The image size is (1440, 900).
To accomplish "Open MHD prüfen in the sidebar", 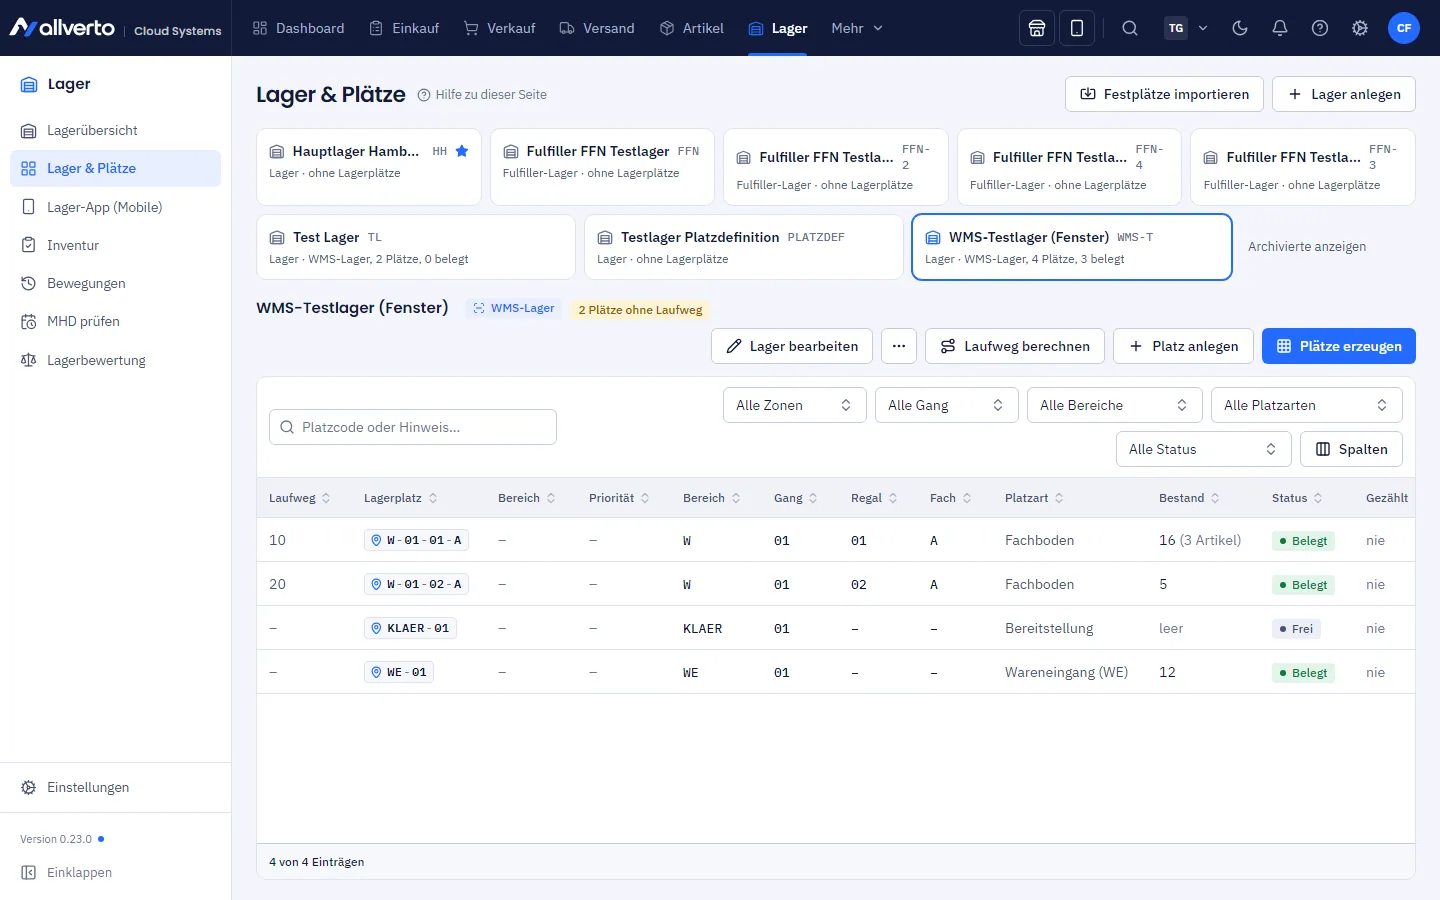I will pos(115,321).
